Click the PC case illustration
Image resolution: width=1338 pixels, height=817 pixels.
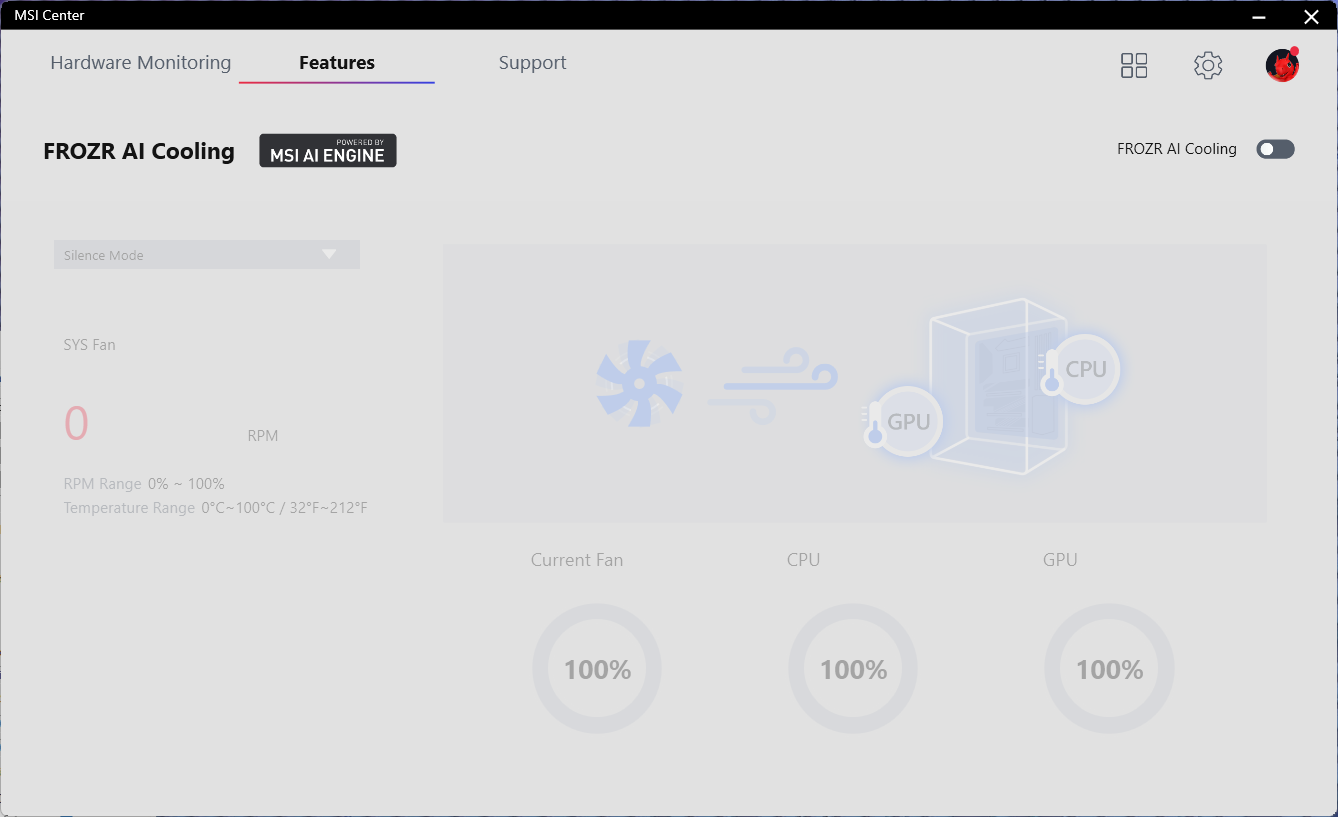(x=998, y=386)
